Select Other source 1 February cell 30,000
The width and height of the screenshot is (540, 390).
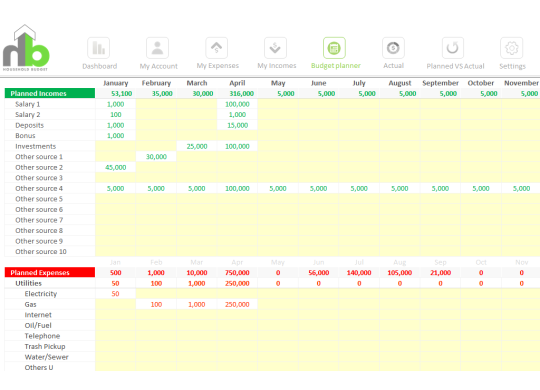point(156,157)
